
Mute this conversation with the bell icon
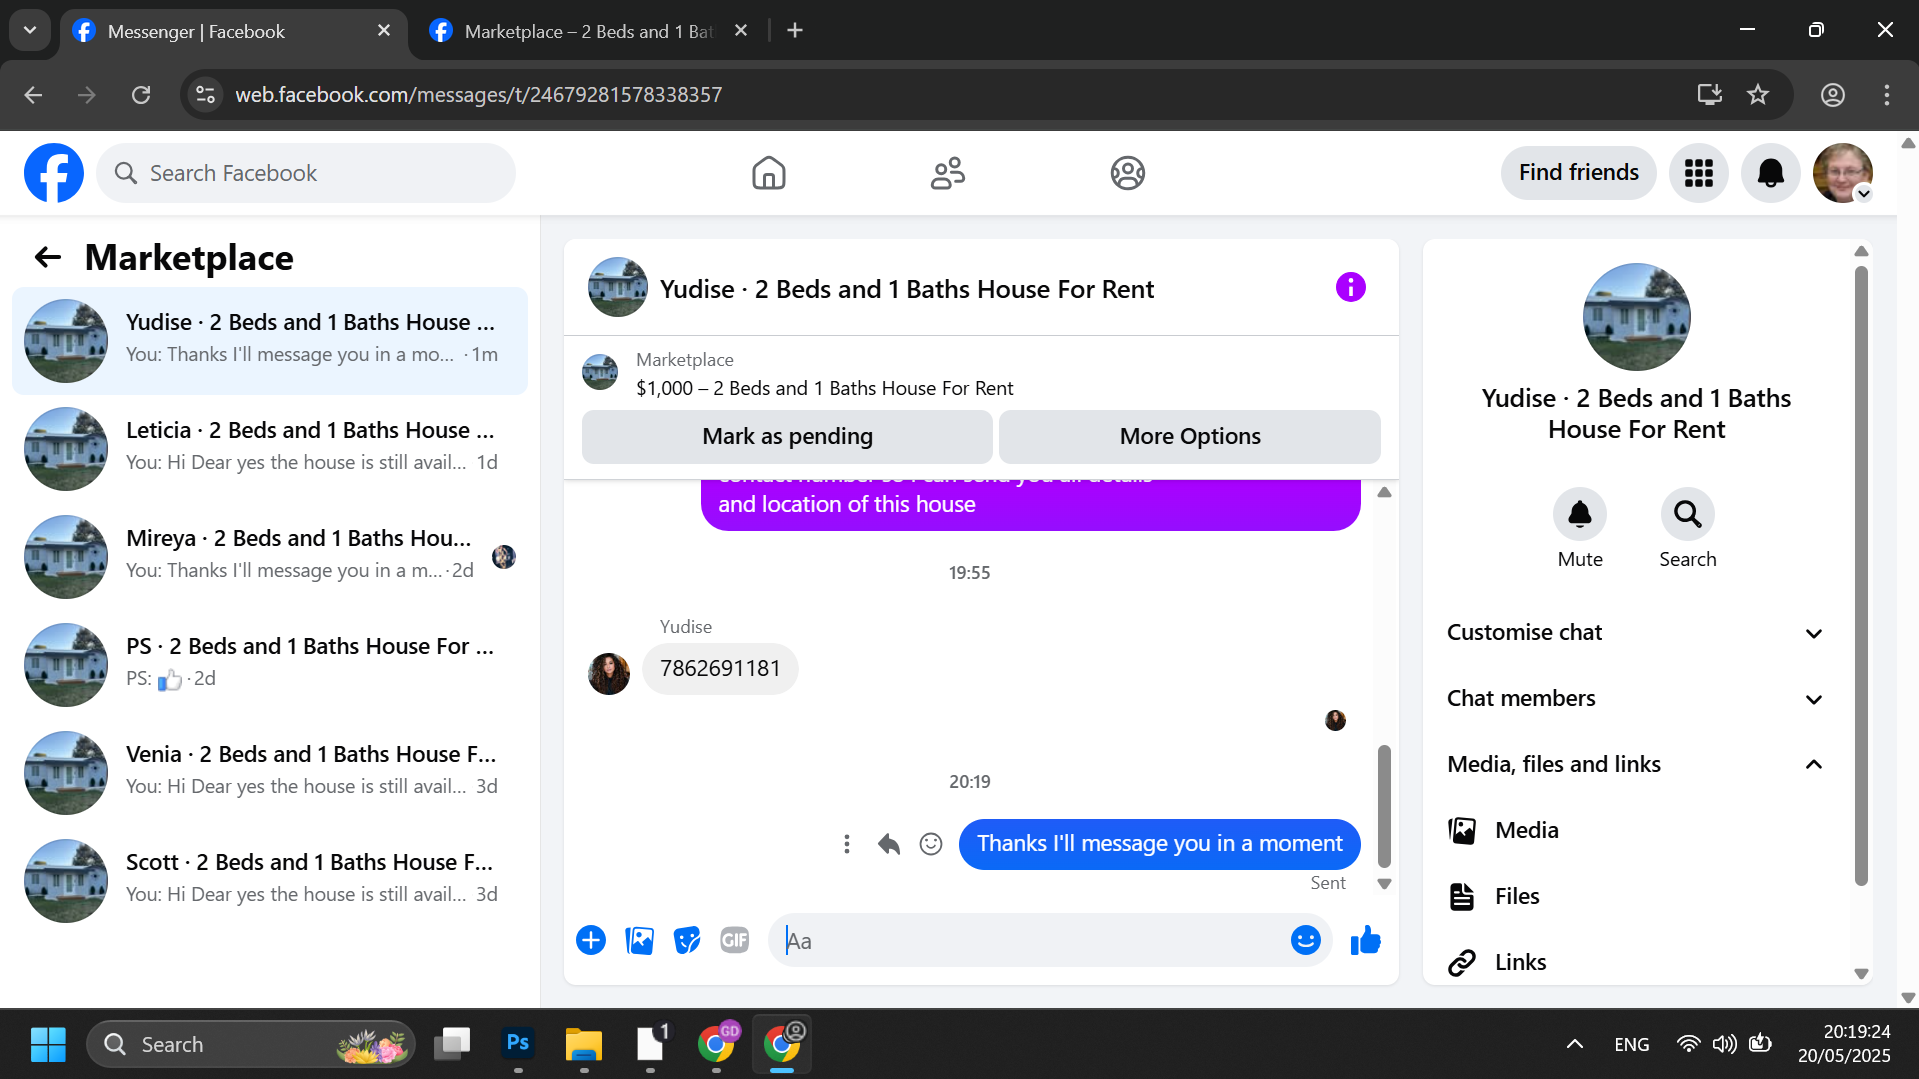[x=1579, y=514]
